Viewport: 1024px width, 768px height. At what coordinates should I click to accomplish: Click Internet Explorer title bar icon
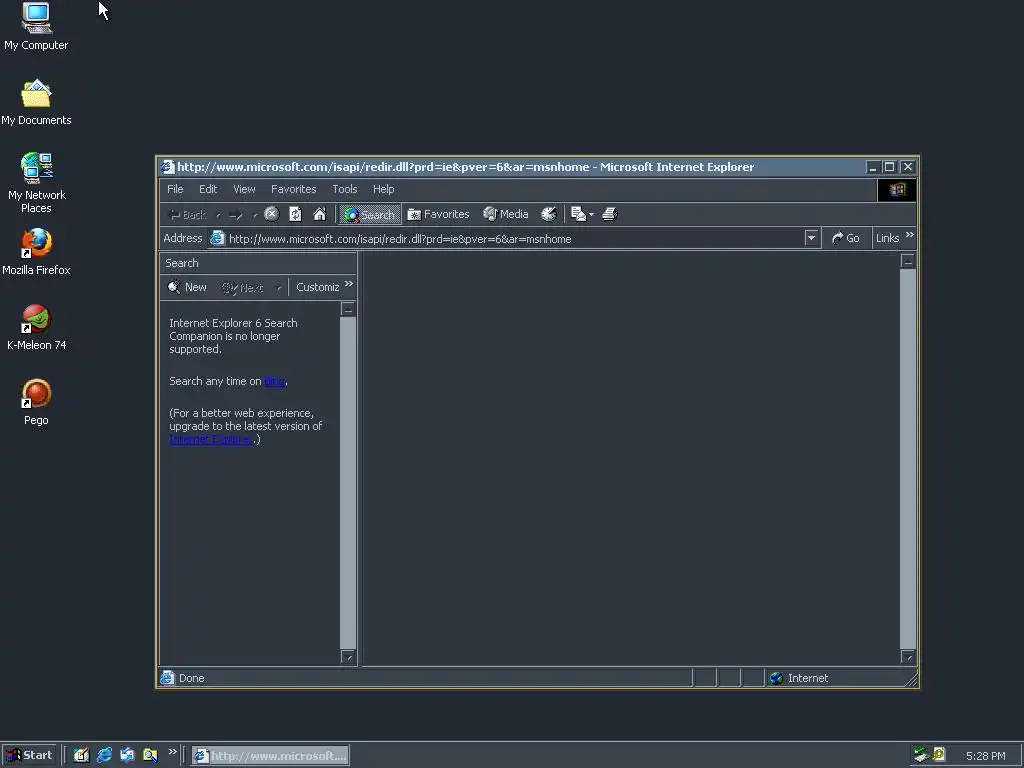click(x=168, y=167)
